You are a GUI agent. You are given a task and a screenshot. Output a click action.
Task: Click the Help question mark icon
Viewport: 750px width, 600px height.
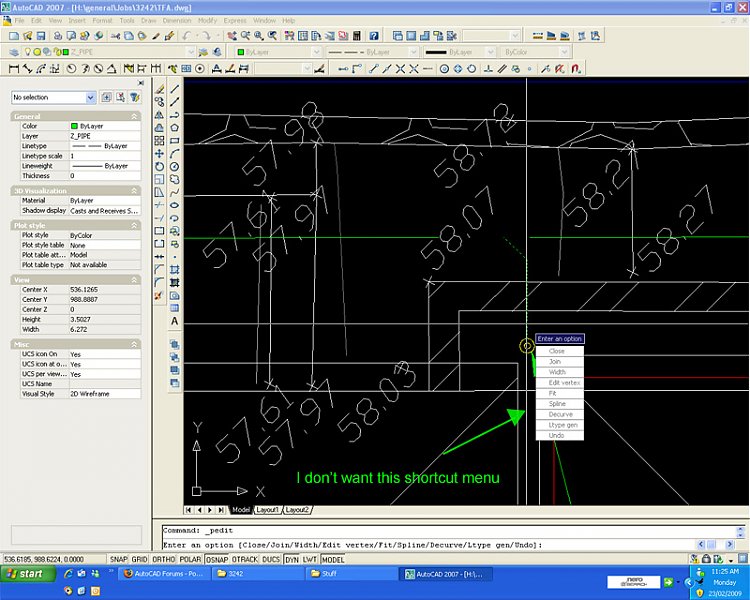[x=374, y=36]
